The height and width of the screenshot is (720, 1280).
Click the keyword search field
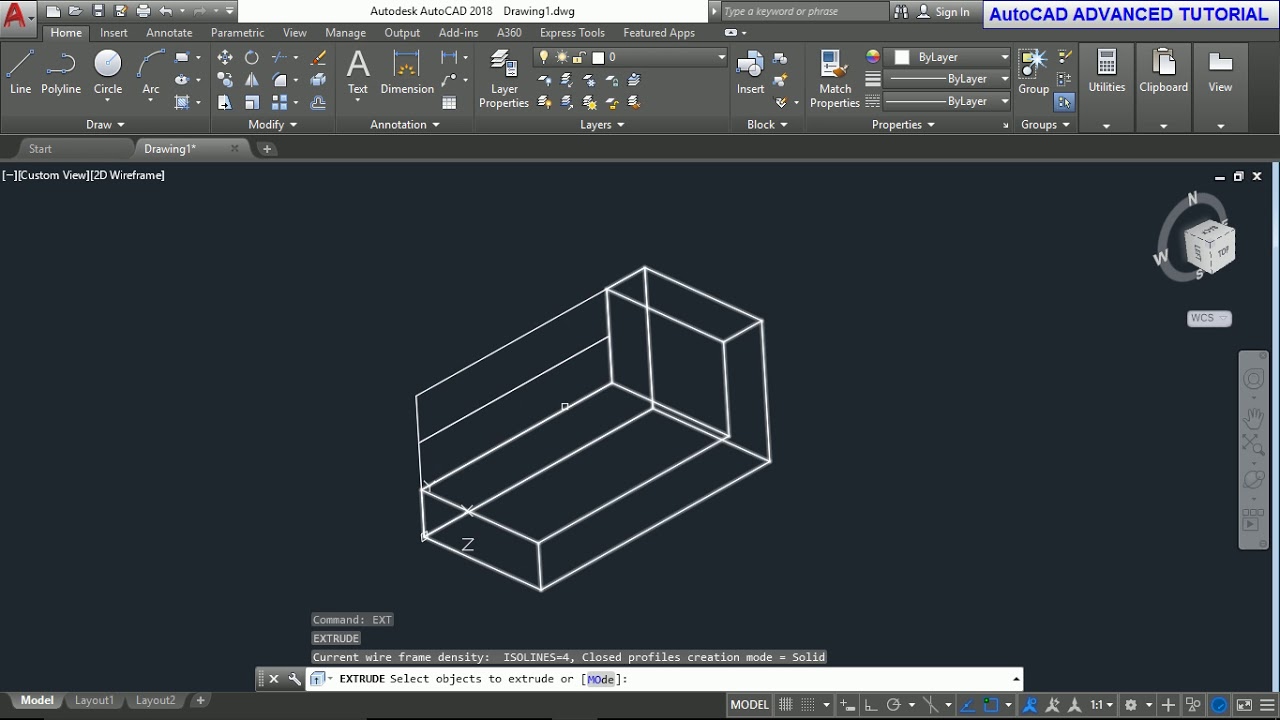click(x=804, y=12)
